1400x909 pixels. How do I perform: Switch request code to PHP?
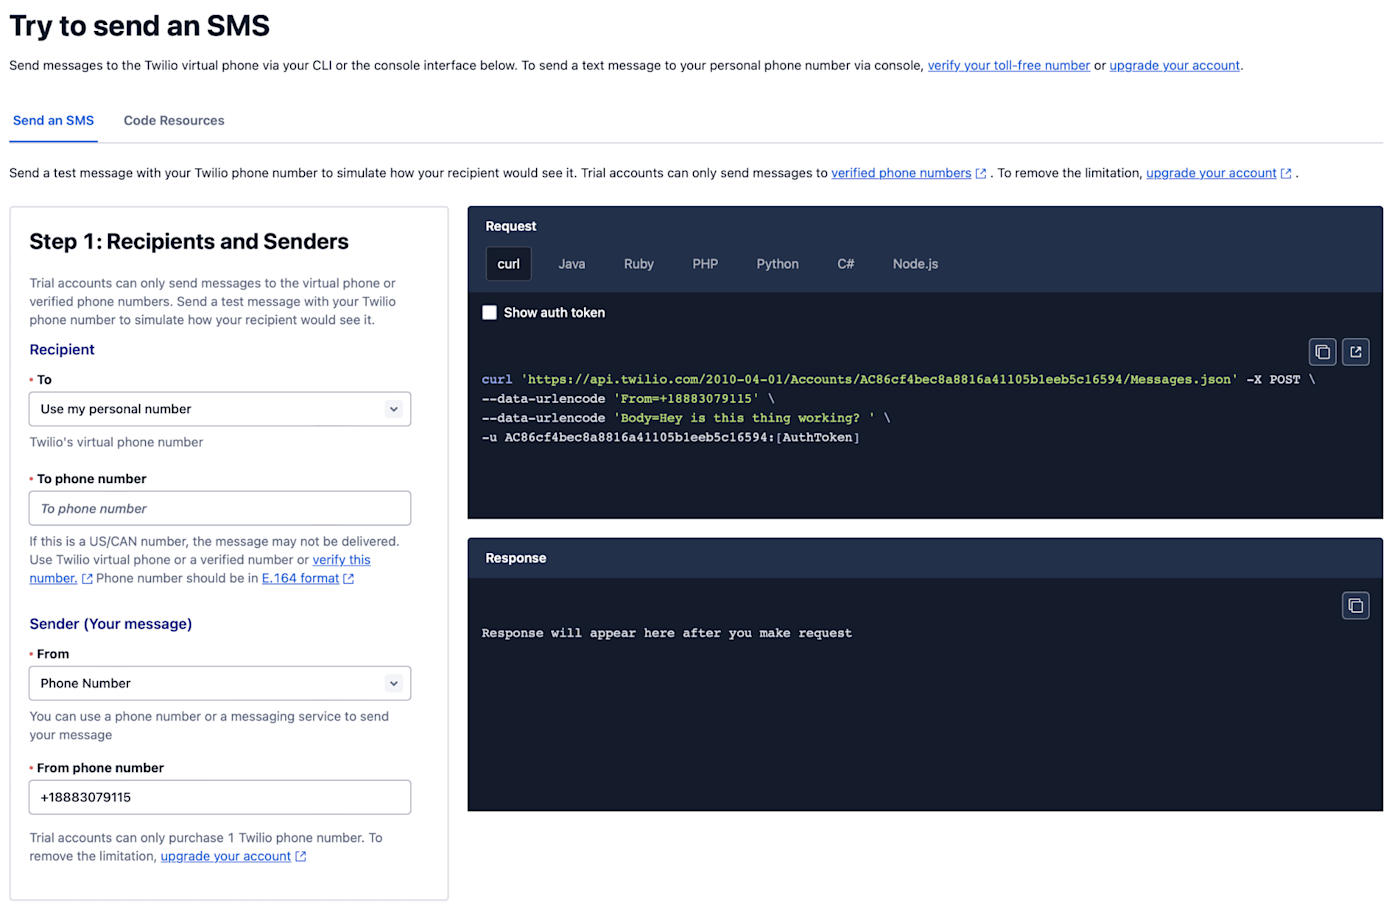tap(705, 264)
